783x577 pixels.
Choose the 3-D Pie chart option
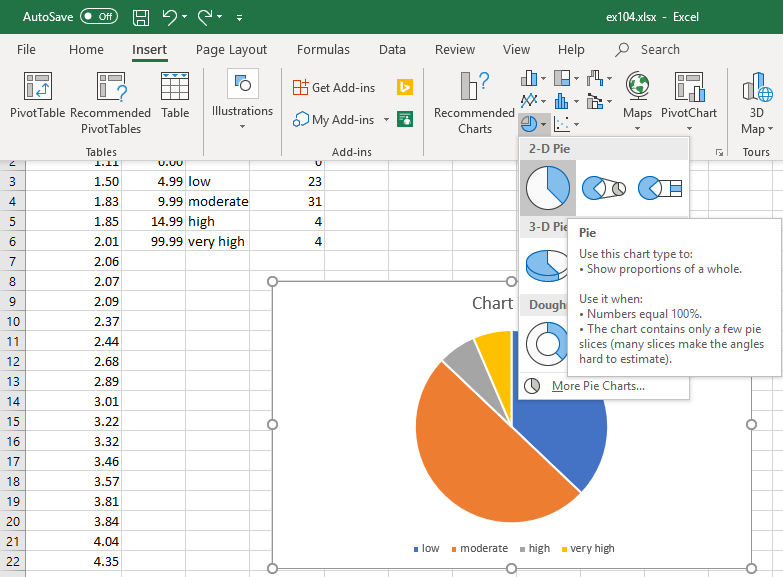click(x=546, y=266)
